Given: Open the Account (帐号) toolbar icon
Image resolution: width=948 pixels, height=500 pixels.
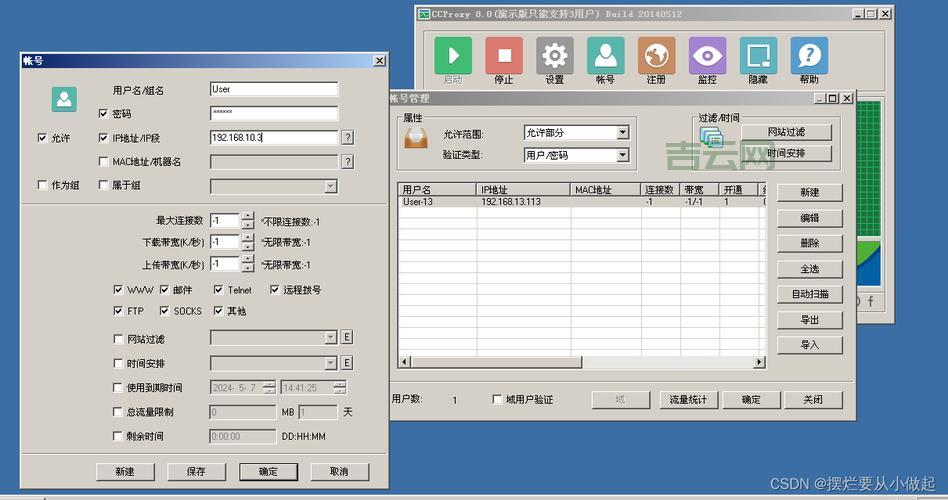Looking at the screenshot, I should 605,56.
